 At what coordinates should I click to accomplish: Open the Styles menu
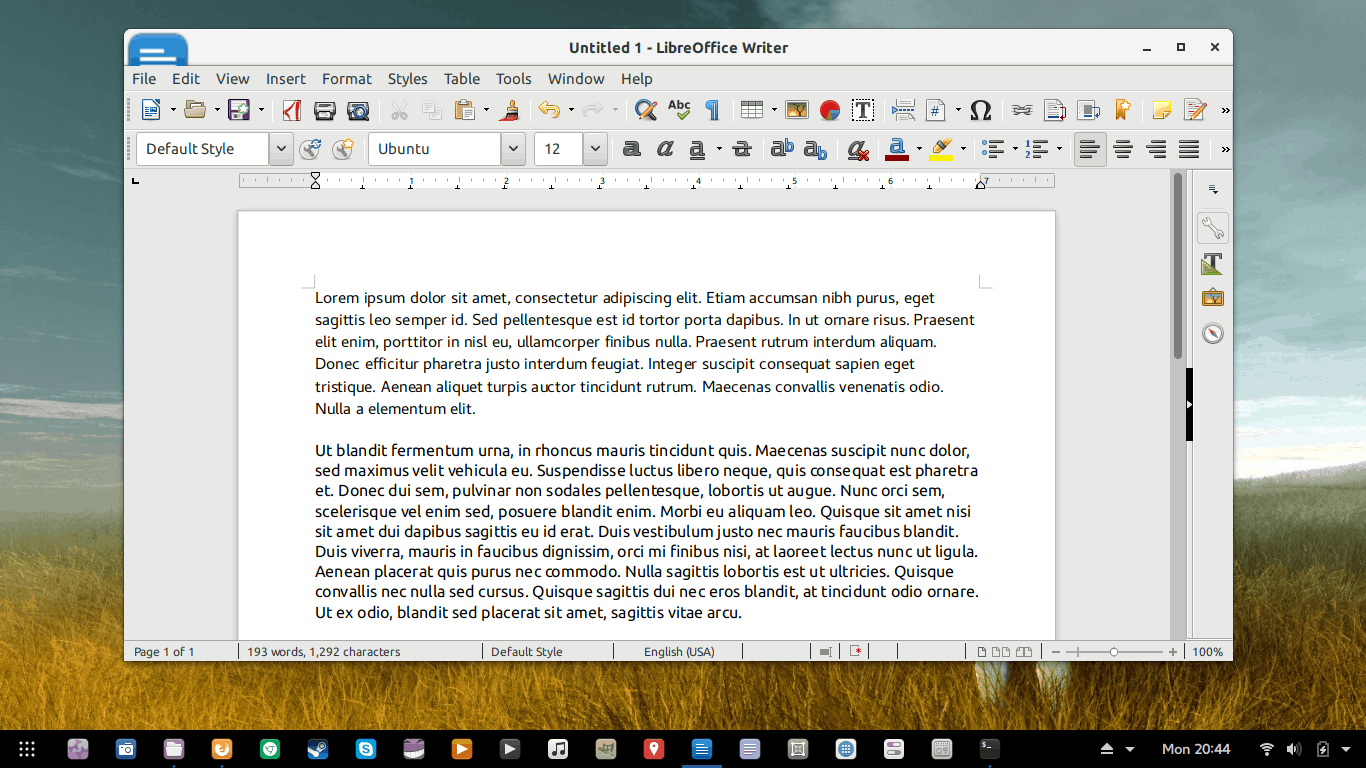(407, 79)
